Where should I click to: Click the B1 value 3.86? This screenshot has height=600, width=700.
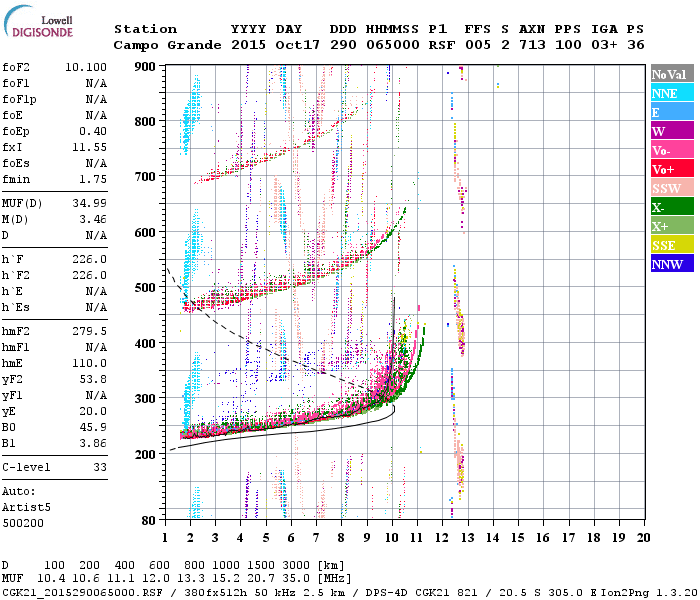click(93, 443)
